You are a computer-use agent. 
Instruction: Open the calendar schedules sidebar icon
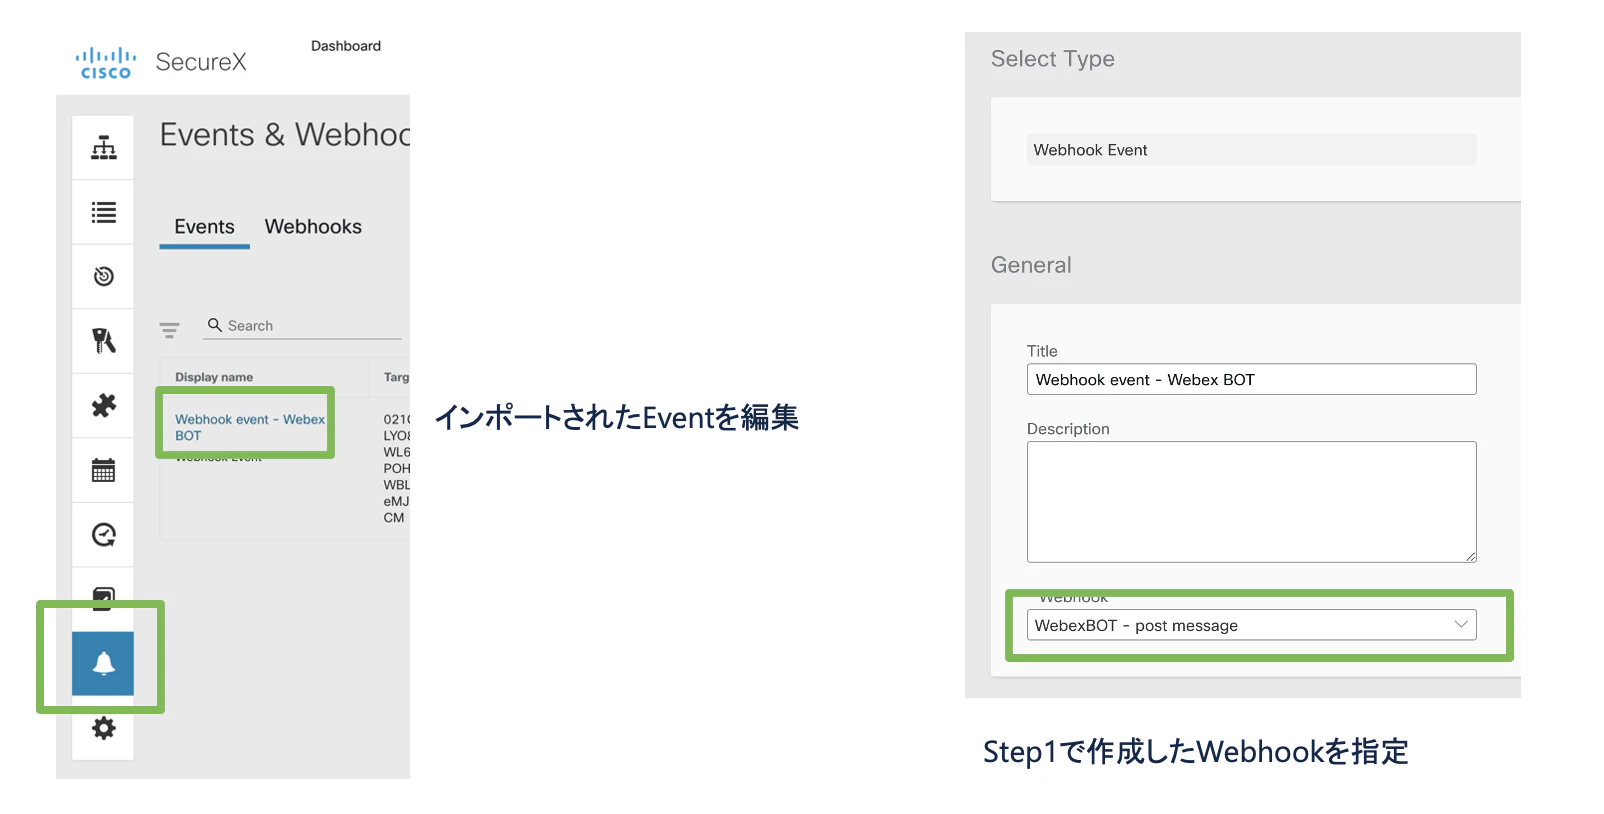click(x=104, y=470)
